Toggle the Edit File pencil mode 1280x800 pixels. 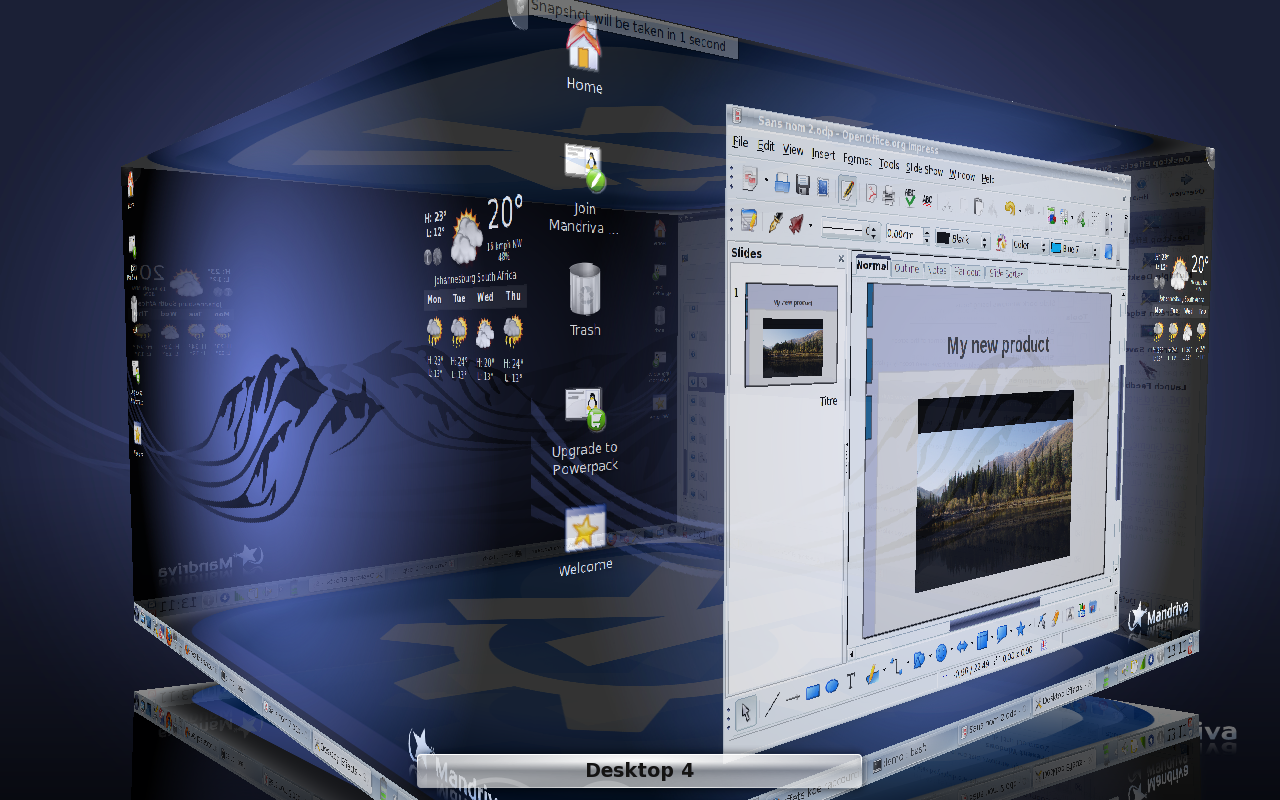pos(847,190)
